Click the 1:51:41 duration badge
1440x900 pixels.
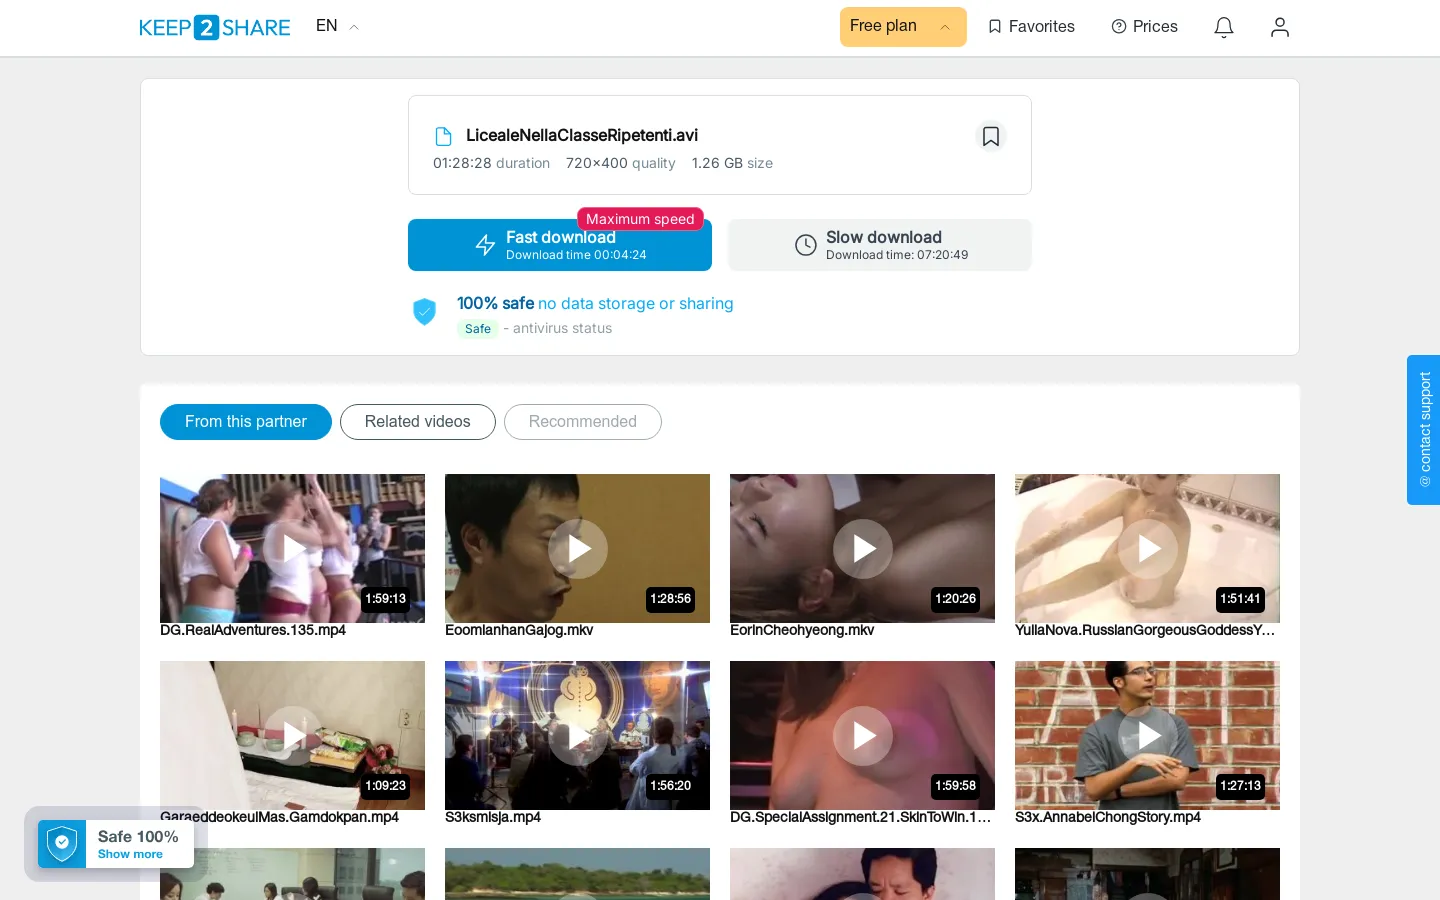click(x=1241, y=599)
